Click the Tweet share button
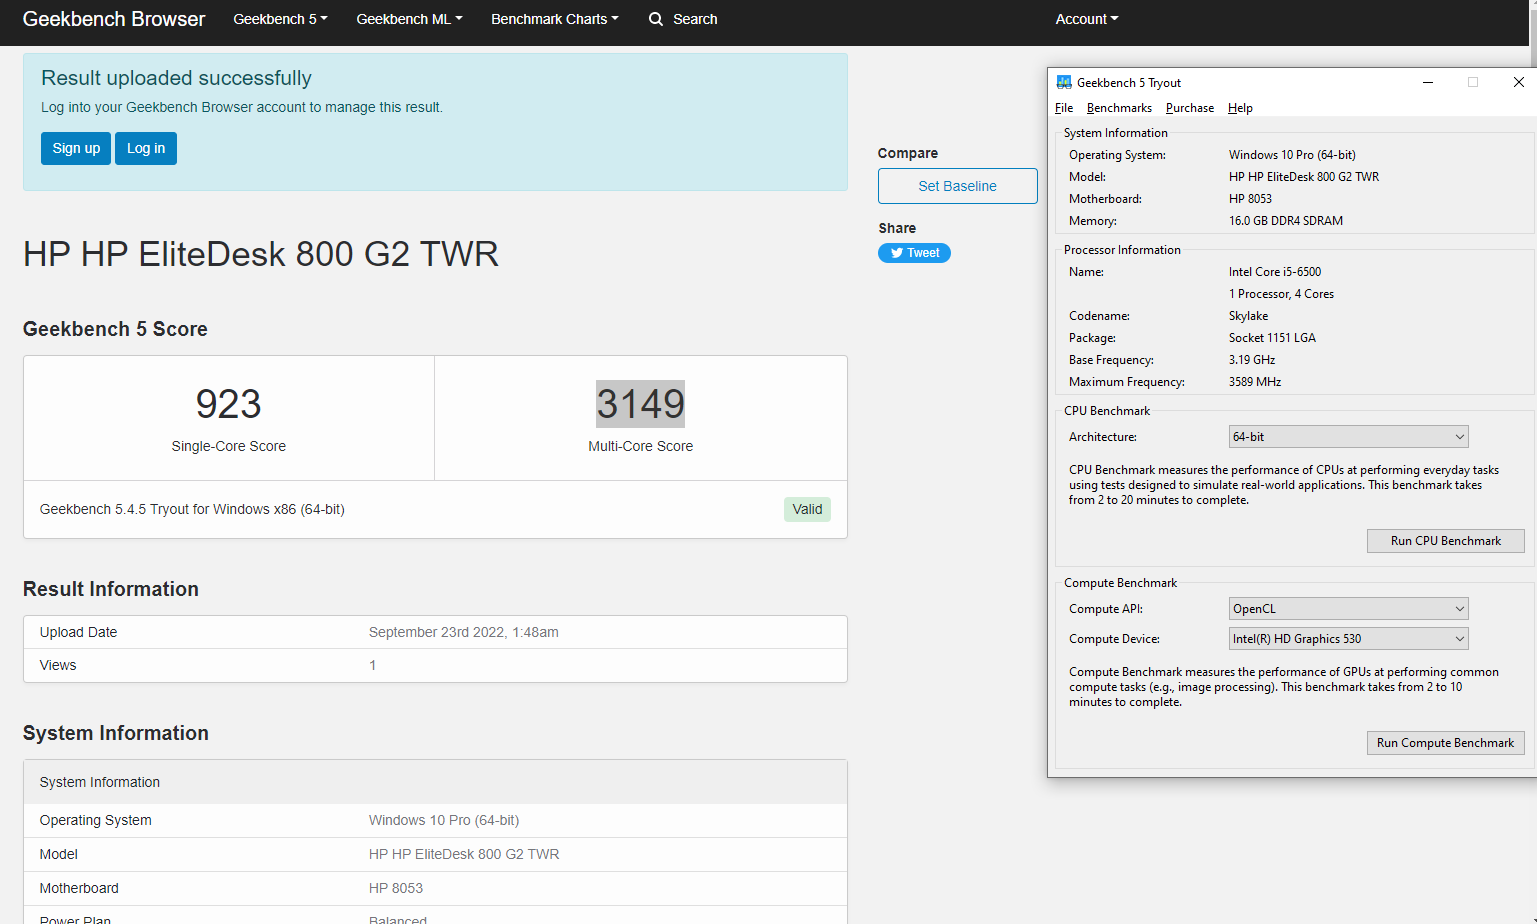 [914, 253]
